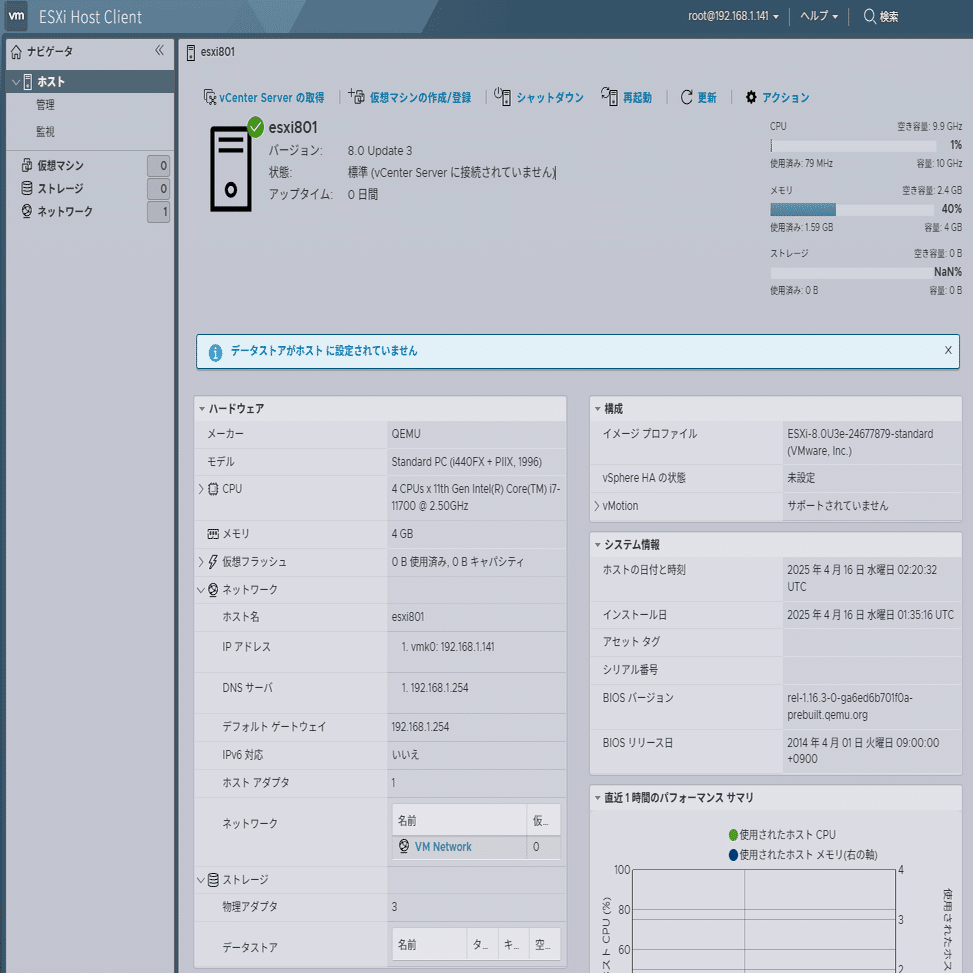Image resolution: width=973 pixels, height=973 pixels.
Task: Collapse the システム情報 panel
Action: coord(598,545)
